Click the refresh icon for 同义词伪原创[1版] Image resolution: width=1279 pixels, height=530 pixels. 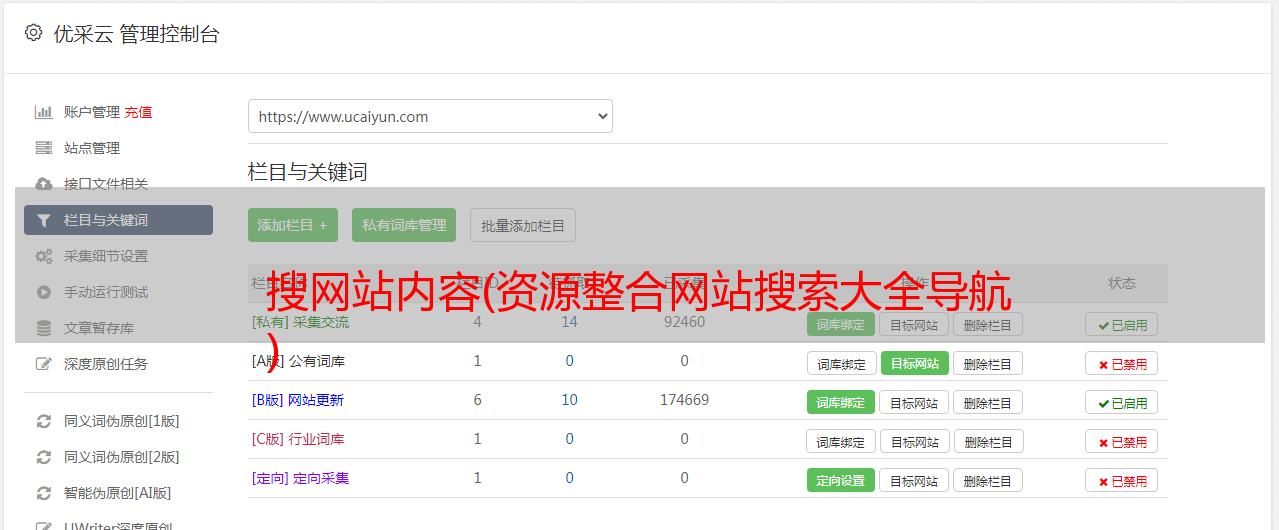tap(43, 421)
